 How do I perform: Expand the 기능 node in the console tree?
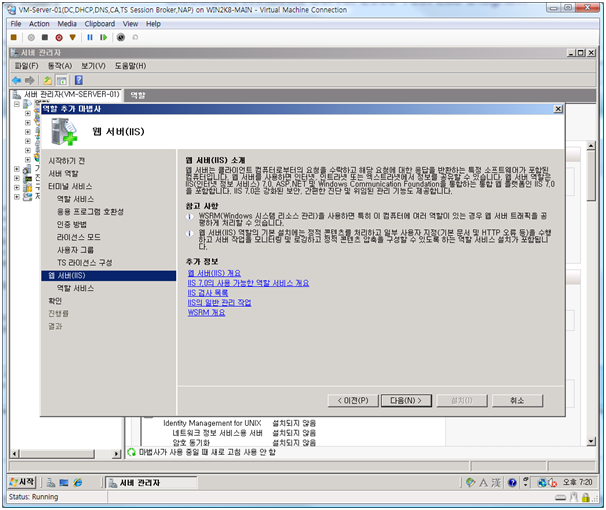17,169
